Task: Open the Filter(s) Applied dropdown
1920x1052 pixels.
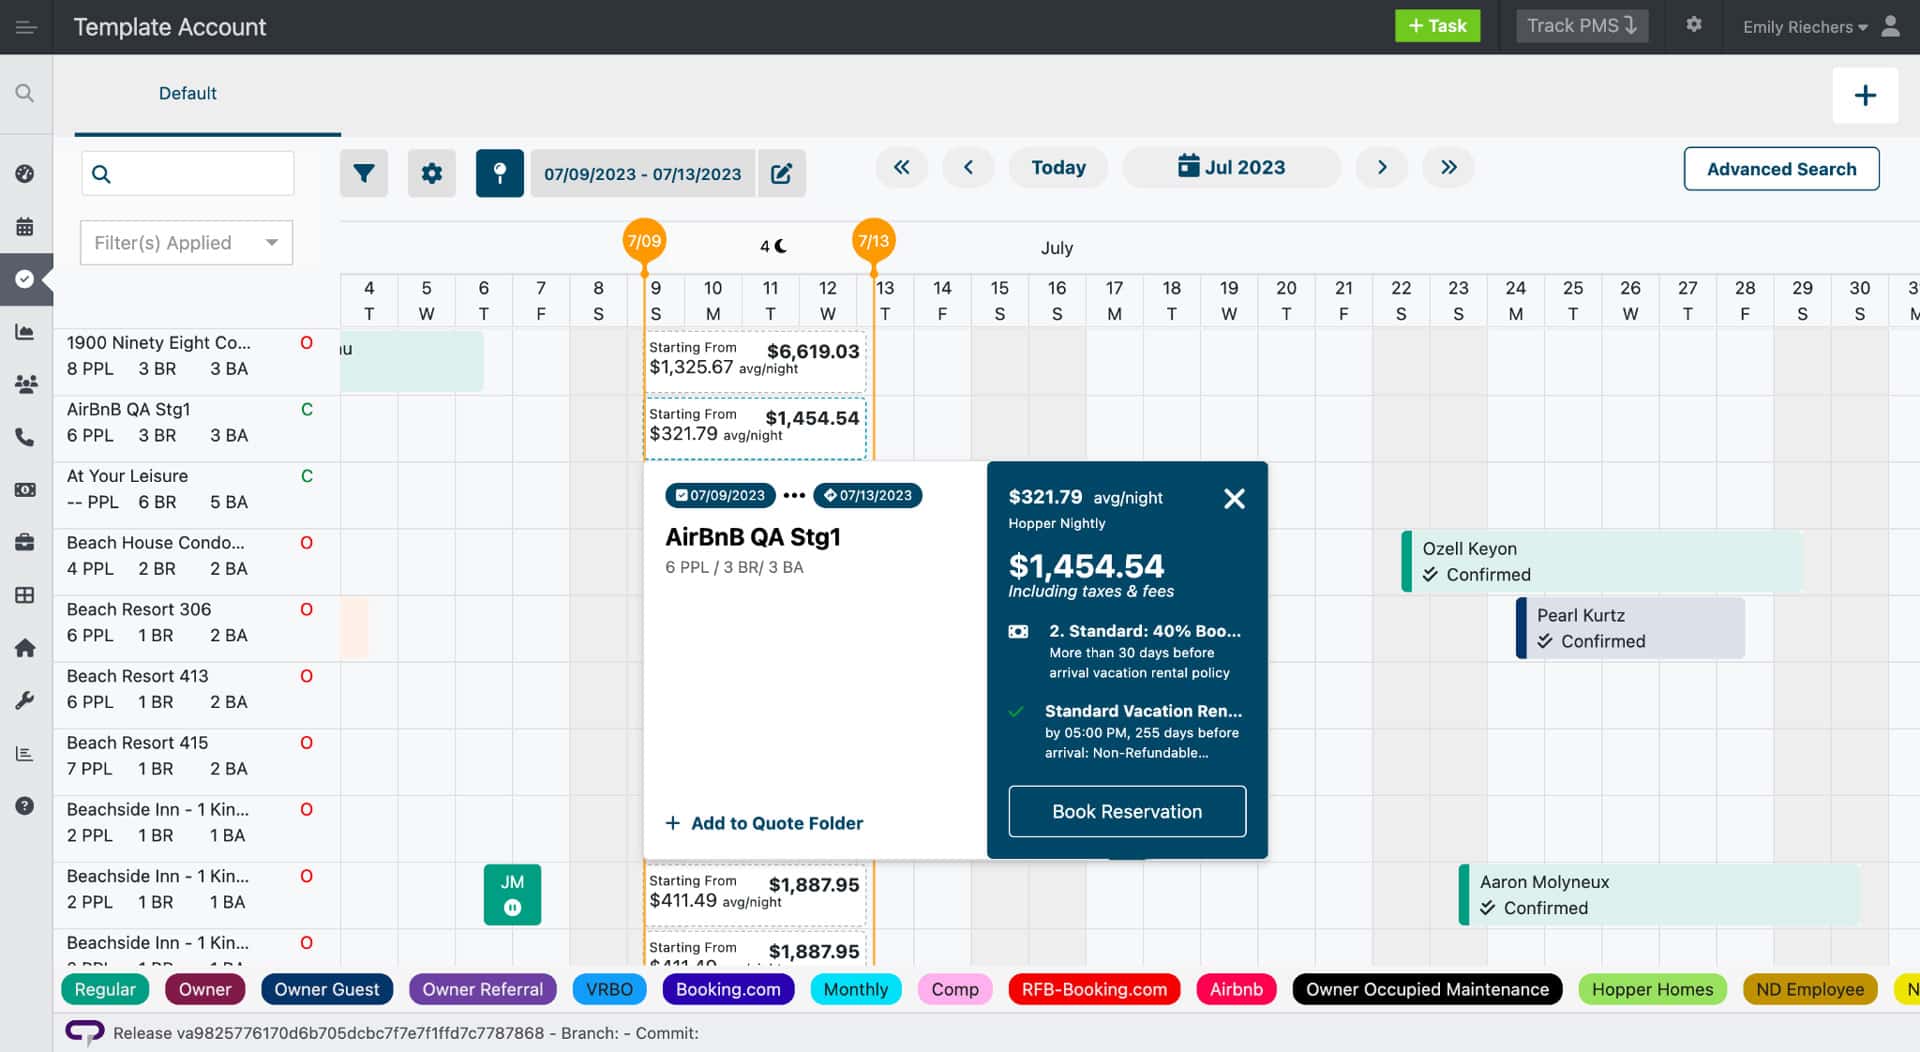Action: (186, 242)
